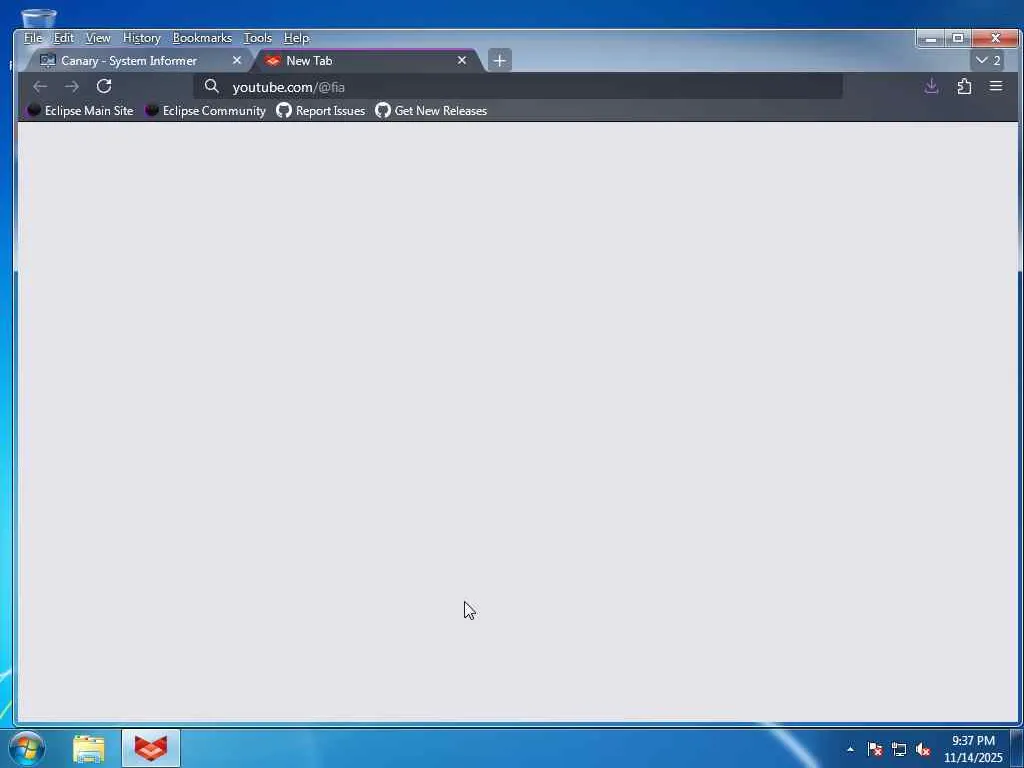Screen dimensions: 1024x768
Task: Open a new tab with plus button
Action: point(500,61)
